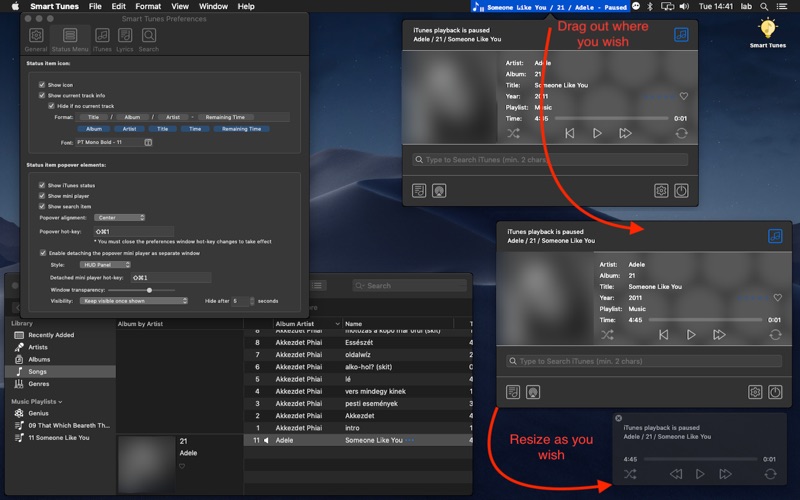Switch to the Status Menu preferences tab
This screenshot has width=800, height=500.
click(70, 40)
